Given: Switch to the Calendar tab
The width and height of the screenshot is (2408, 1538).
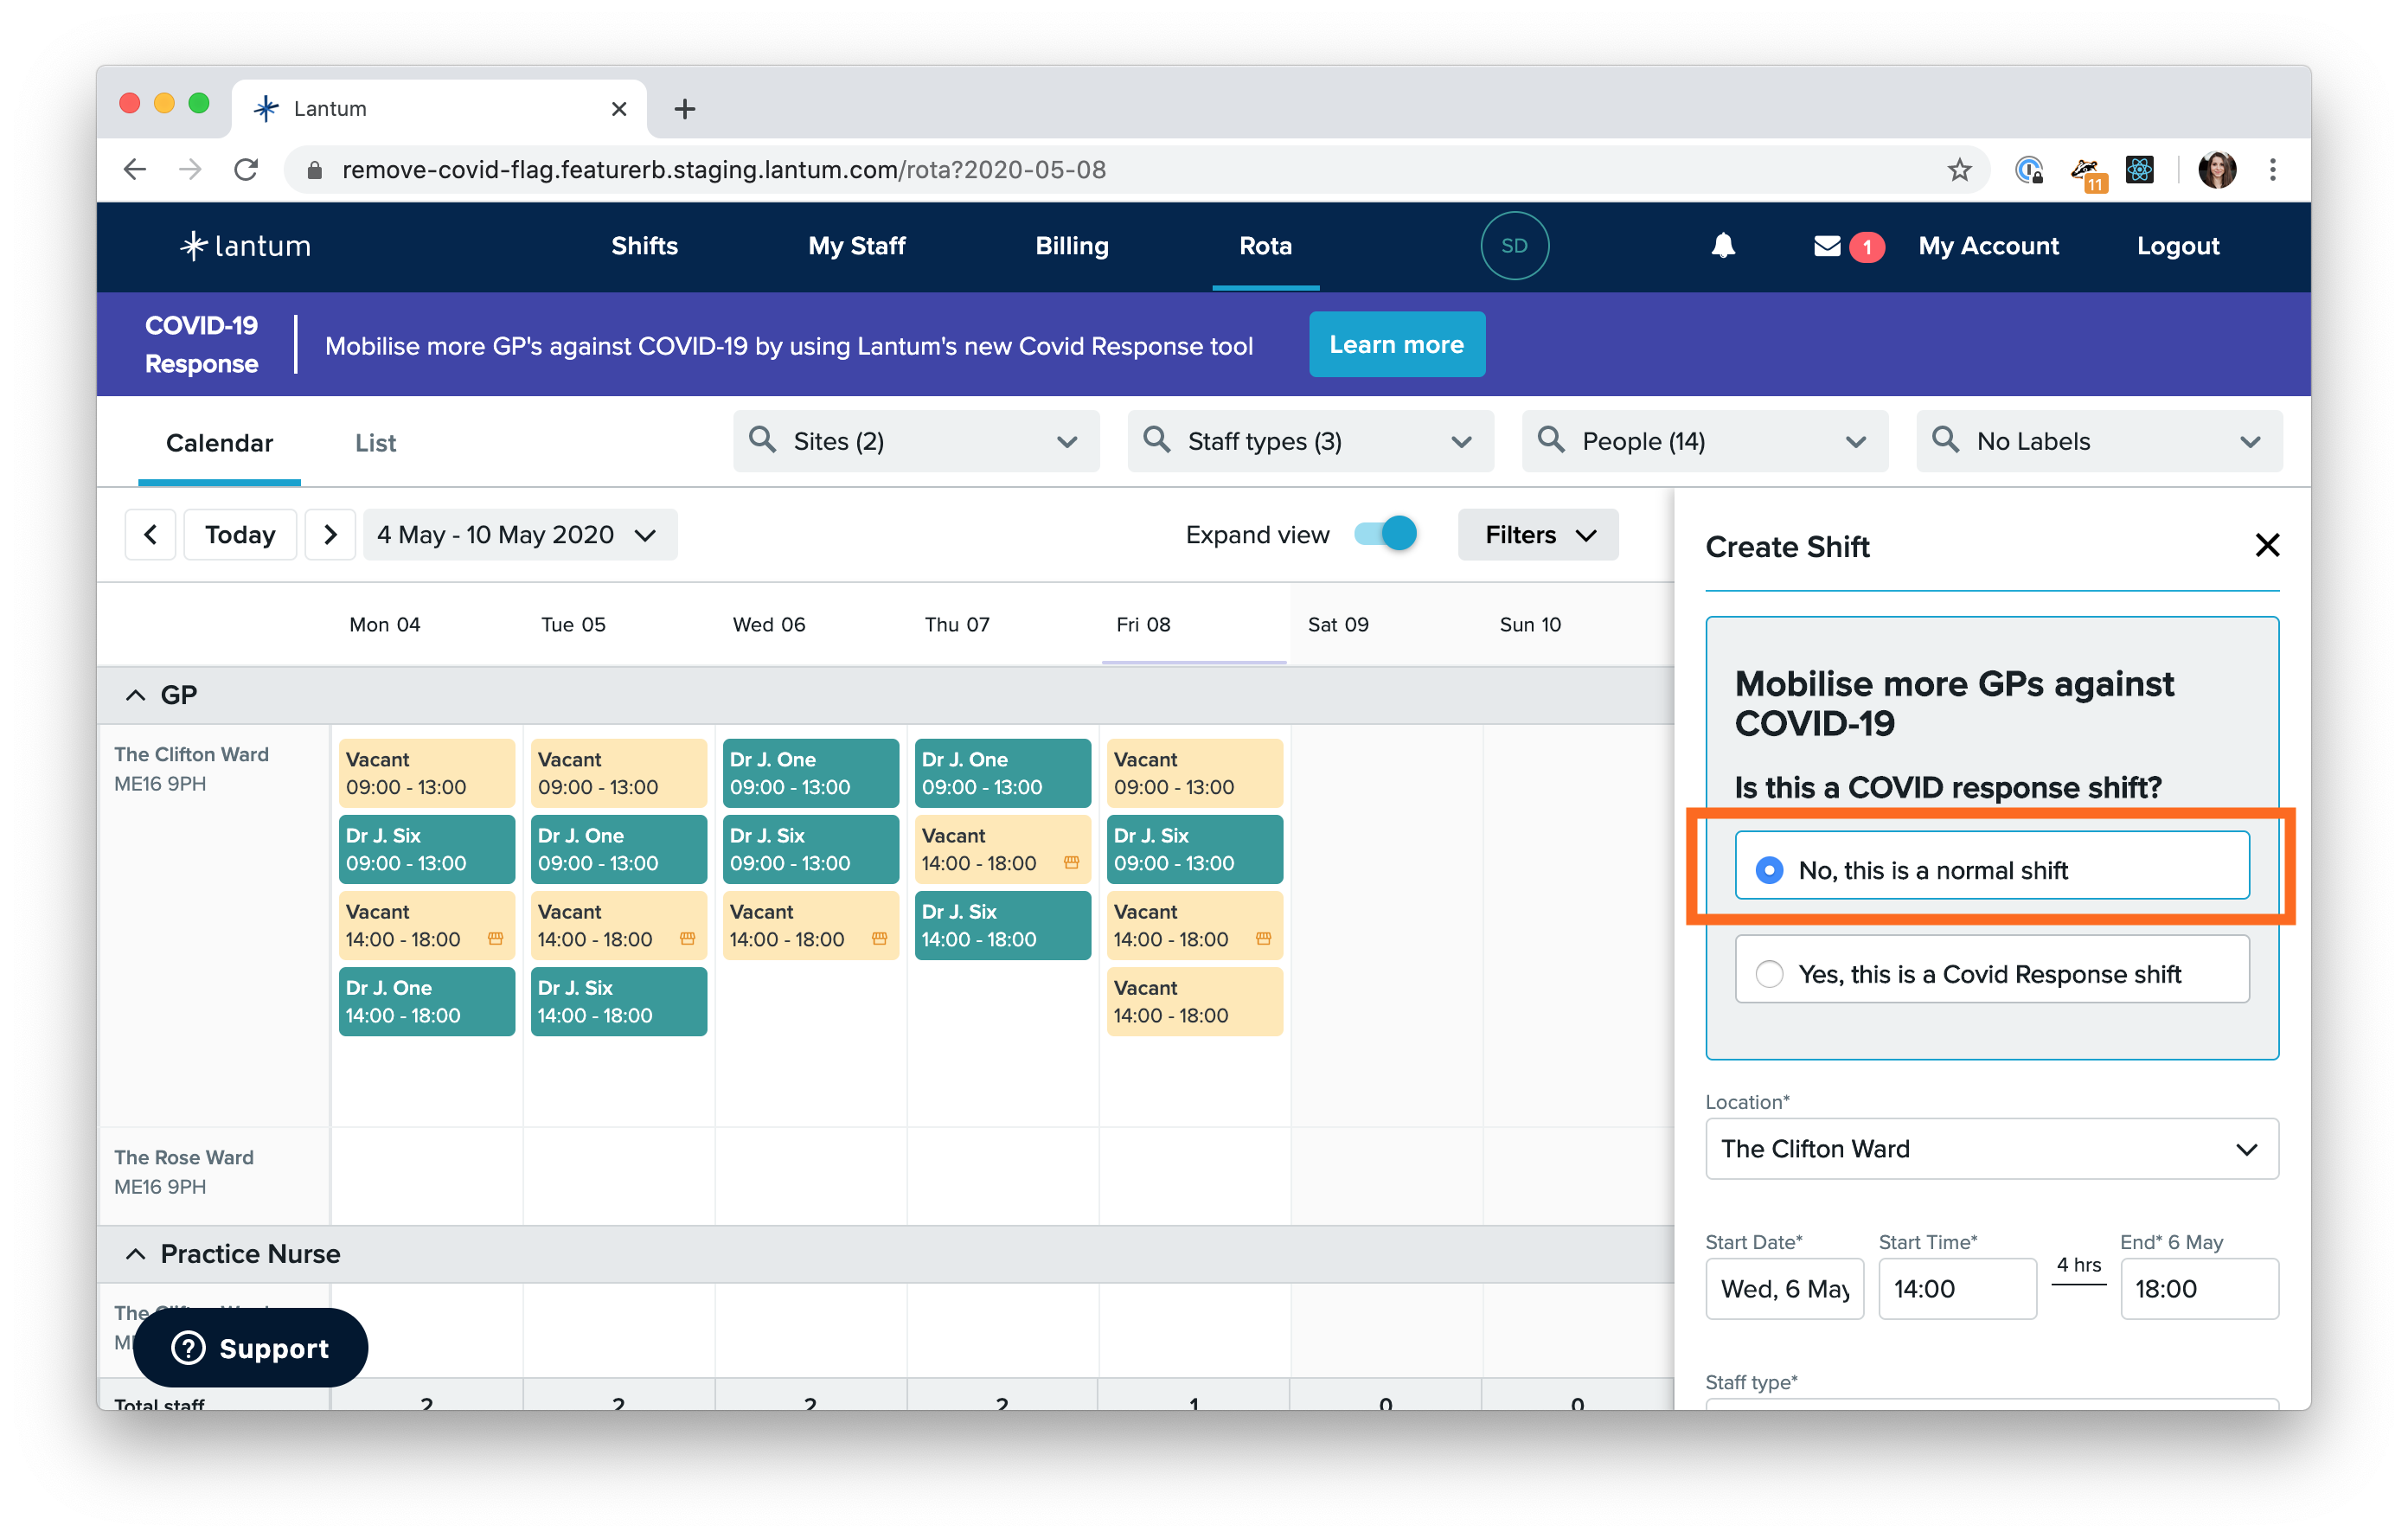Looking at the screenshot, I should click(219, 443).
